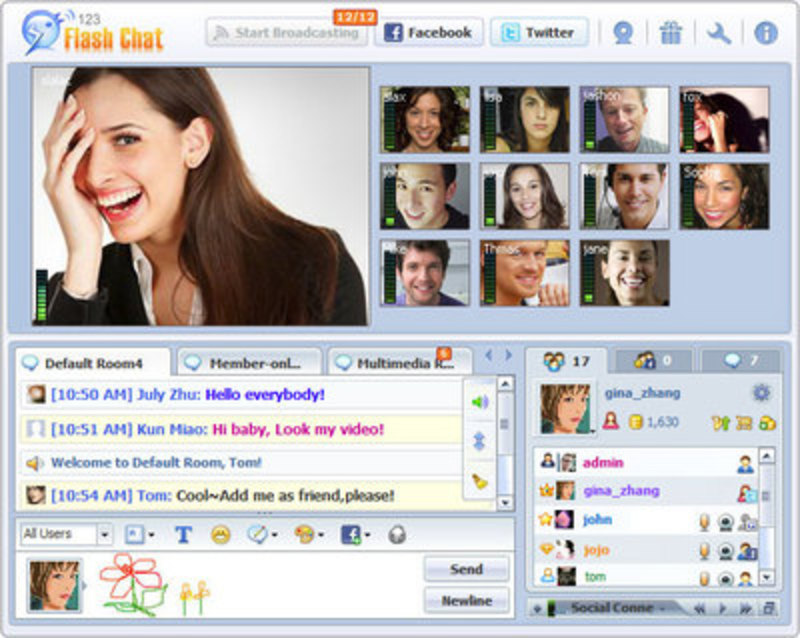Open the All Users dropdown
Screen dimensions: 800x638
[66, 534]
